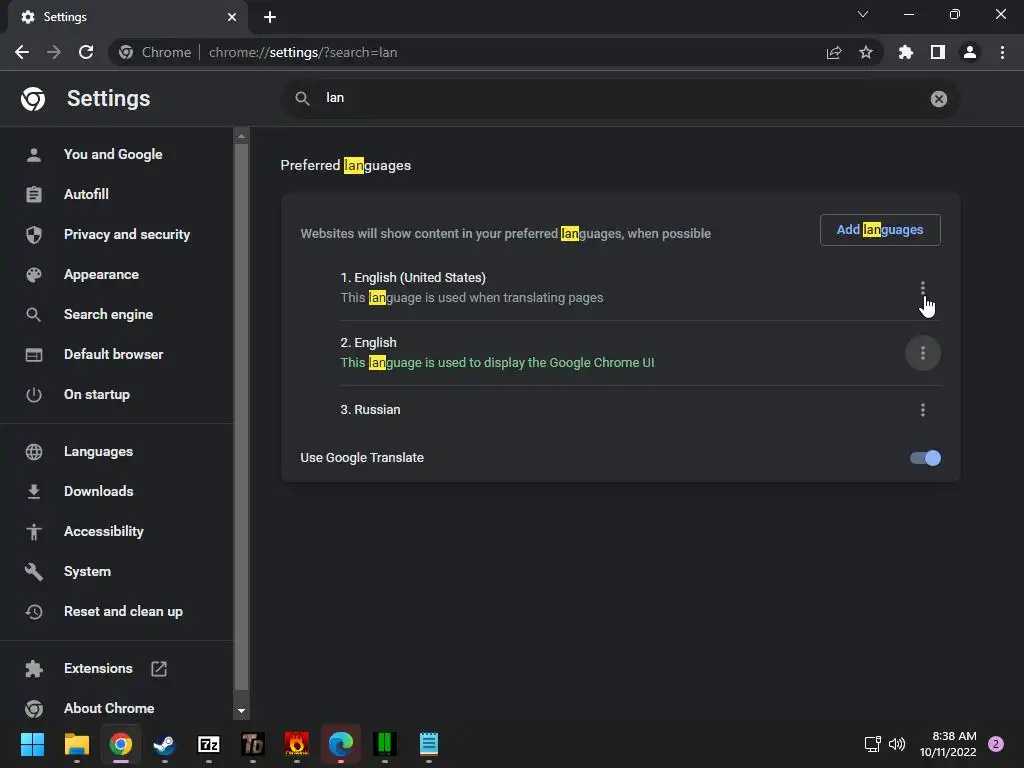Image resolution: width=1024 pixels, height=768 pixels.
Task: Click the Chrome taskbar icon
Action: tap(121, 744)
